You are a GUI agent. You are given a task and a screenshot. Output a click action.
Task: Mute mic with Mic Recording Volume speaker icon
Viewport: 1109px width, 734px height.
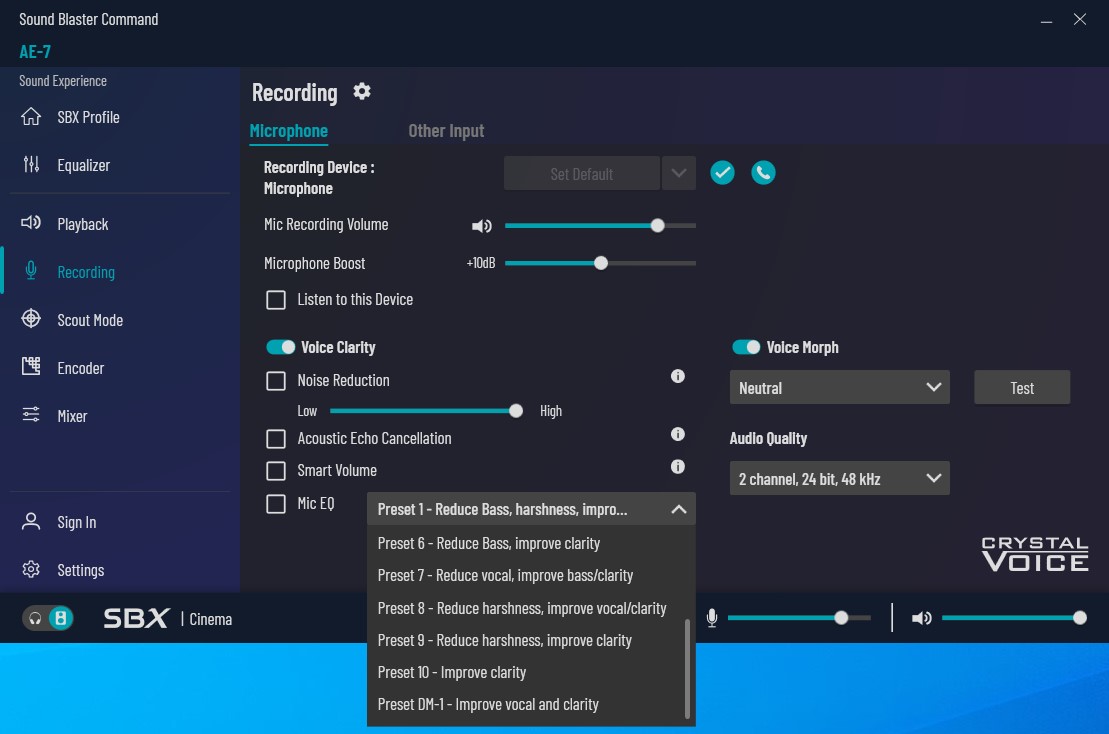pos(482,226)
